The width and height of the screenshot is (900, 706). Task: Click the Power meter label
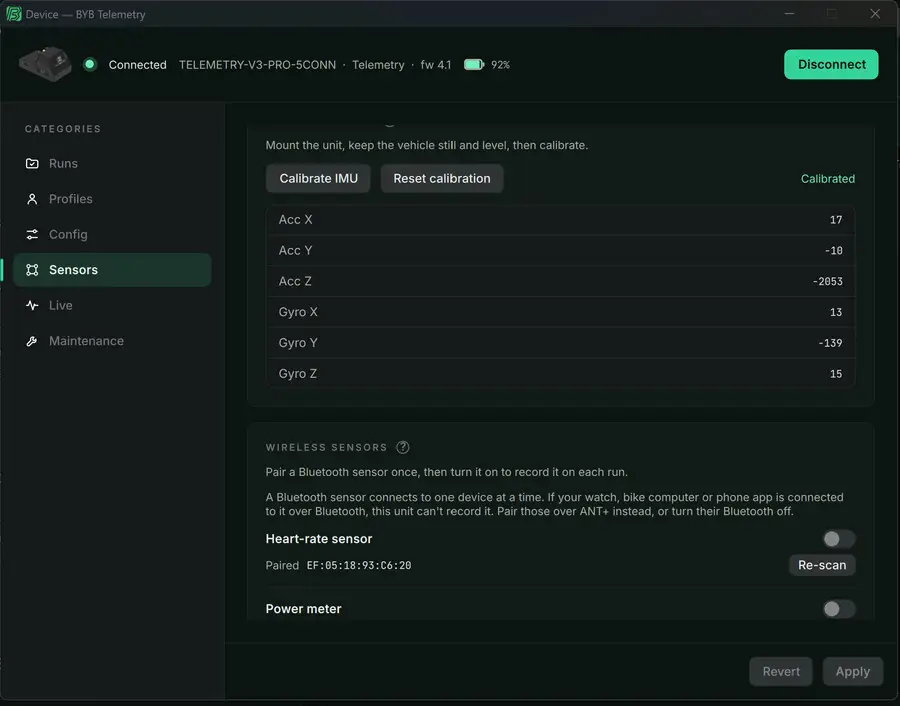pyautogui.click(x=303, y=609)
